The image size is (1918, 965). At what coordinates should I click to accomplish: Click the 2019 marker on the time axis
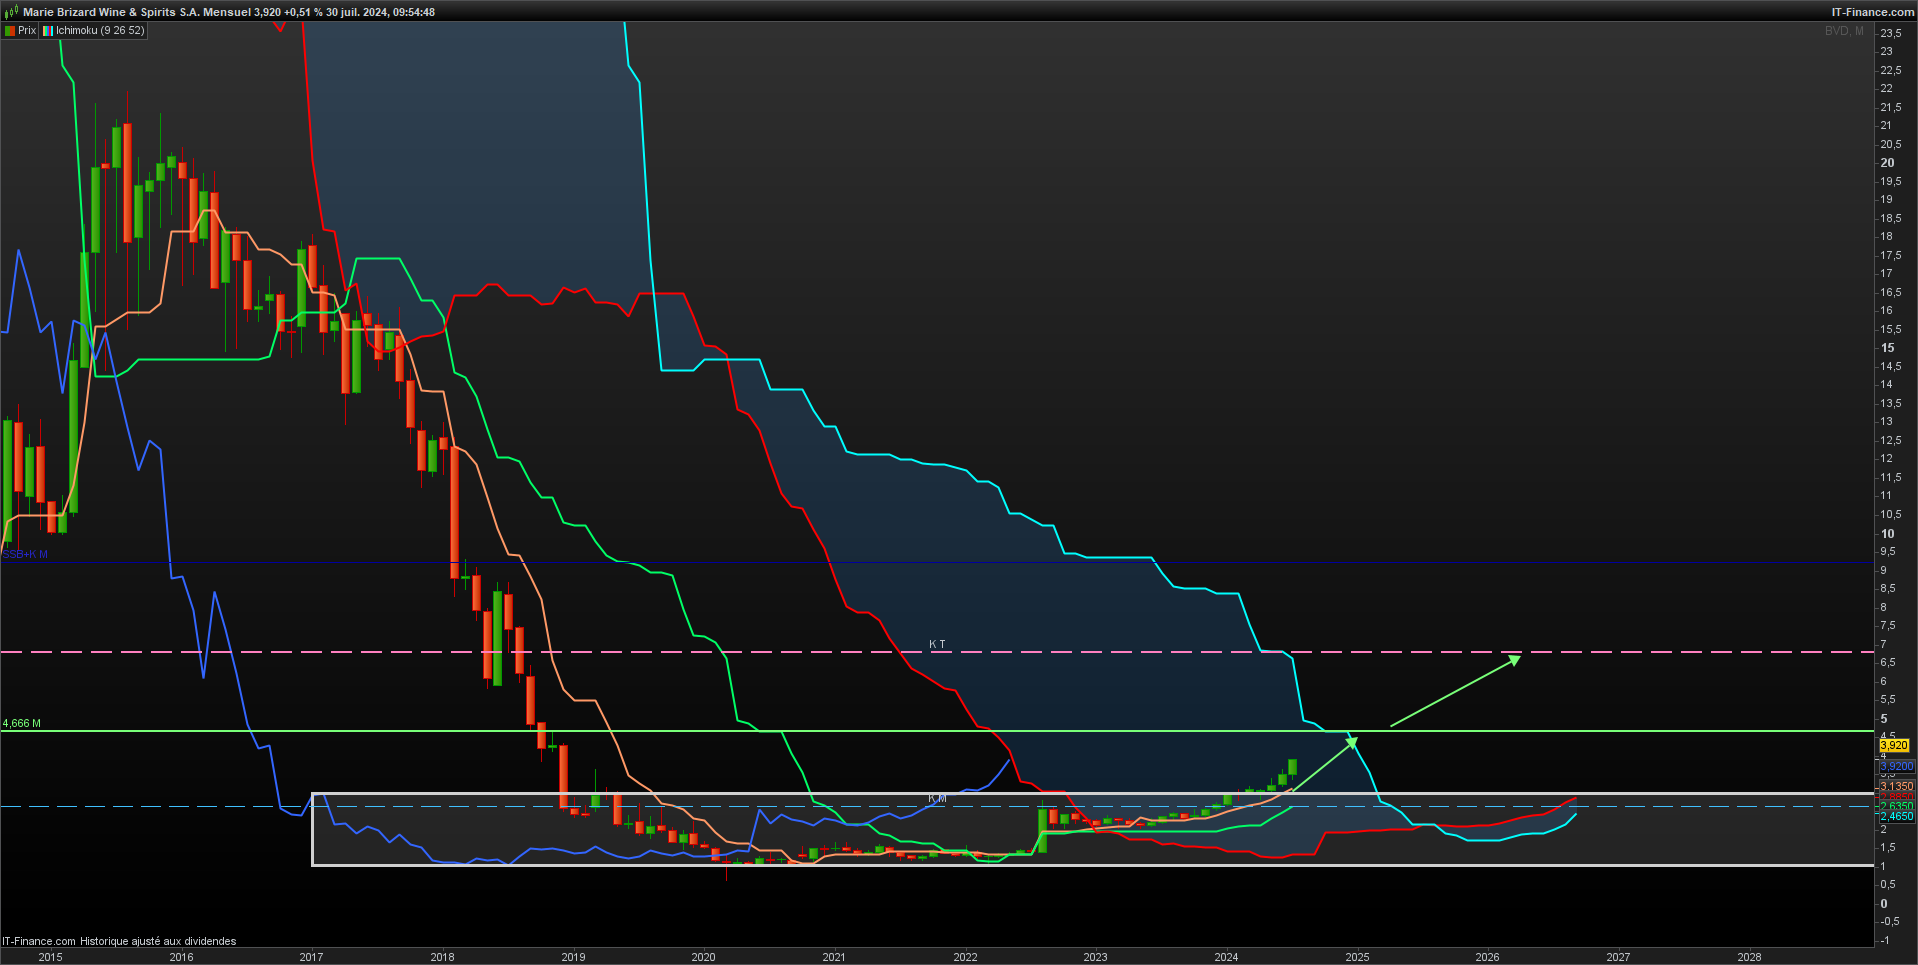573,957
